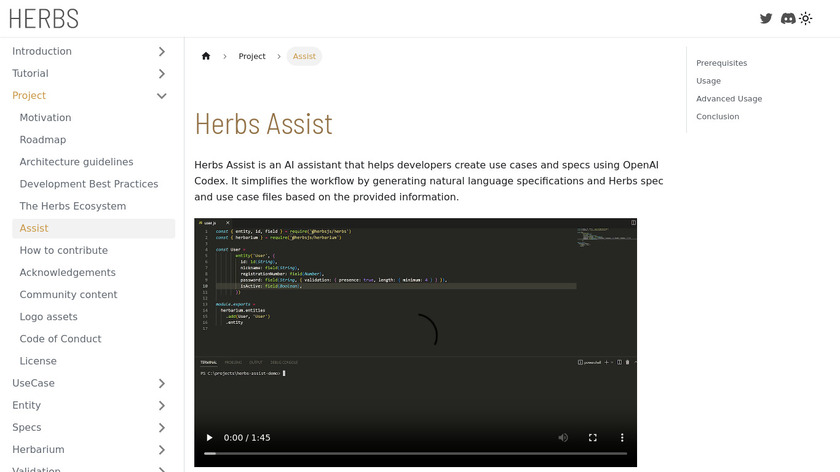Open the License page
The image size is (840, 472).
pos(38,361)
